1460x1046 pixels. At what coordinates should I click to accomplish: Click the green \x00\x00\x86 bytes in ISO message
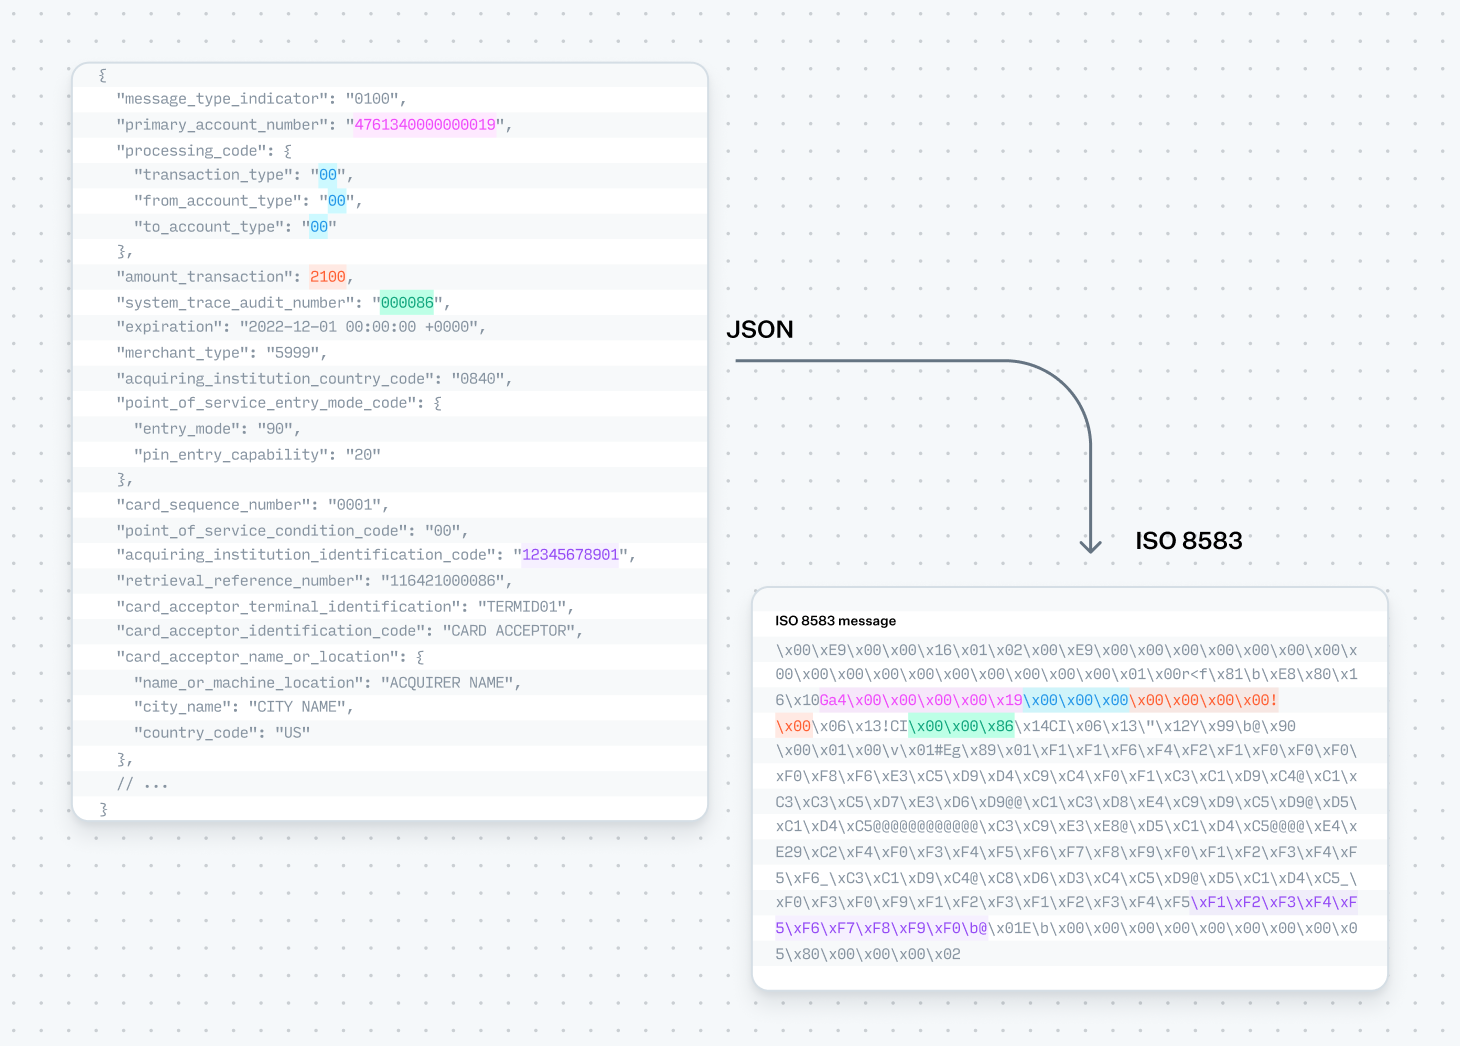coord(961,727)
